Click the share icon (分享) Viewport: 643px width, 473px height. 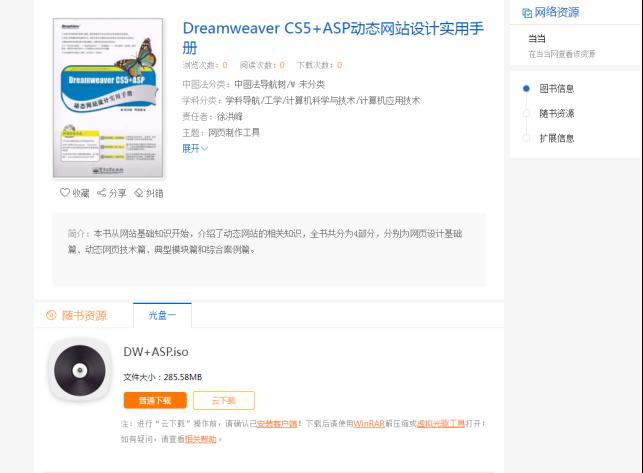[x=102, y=193]
